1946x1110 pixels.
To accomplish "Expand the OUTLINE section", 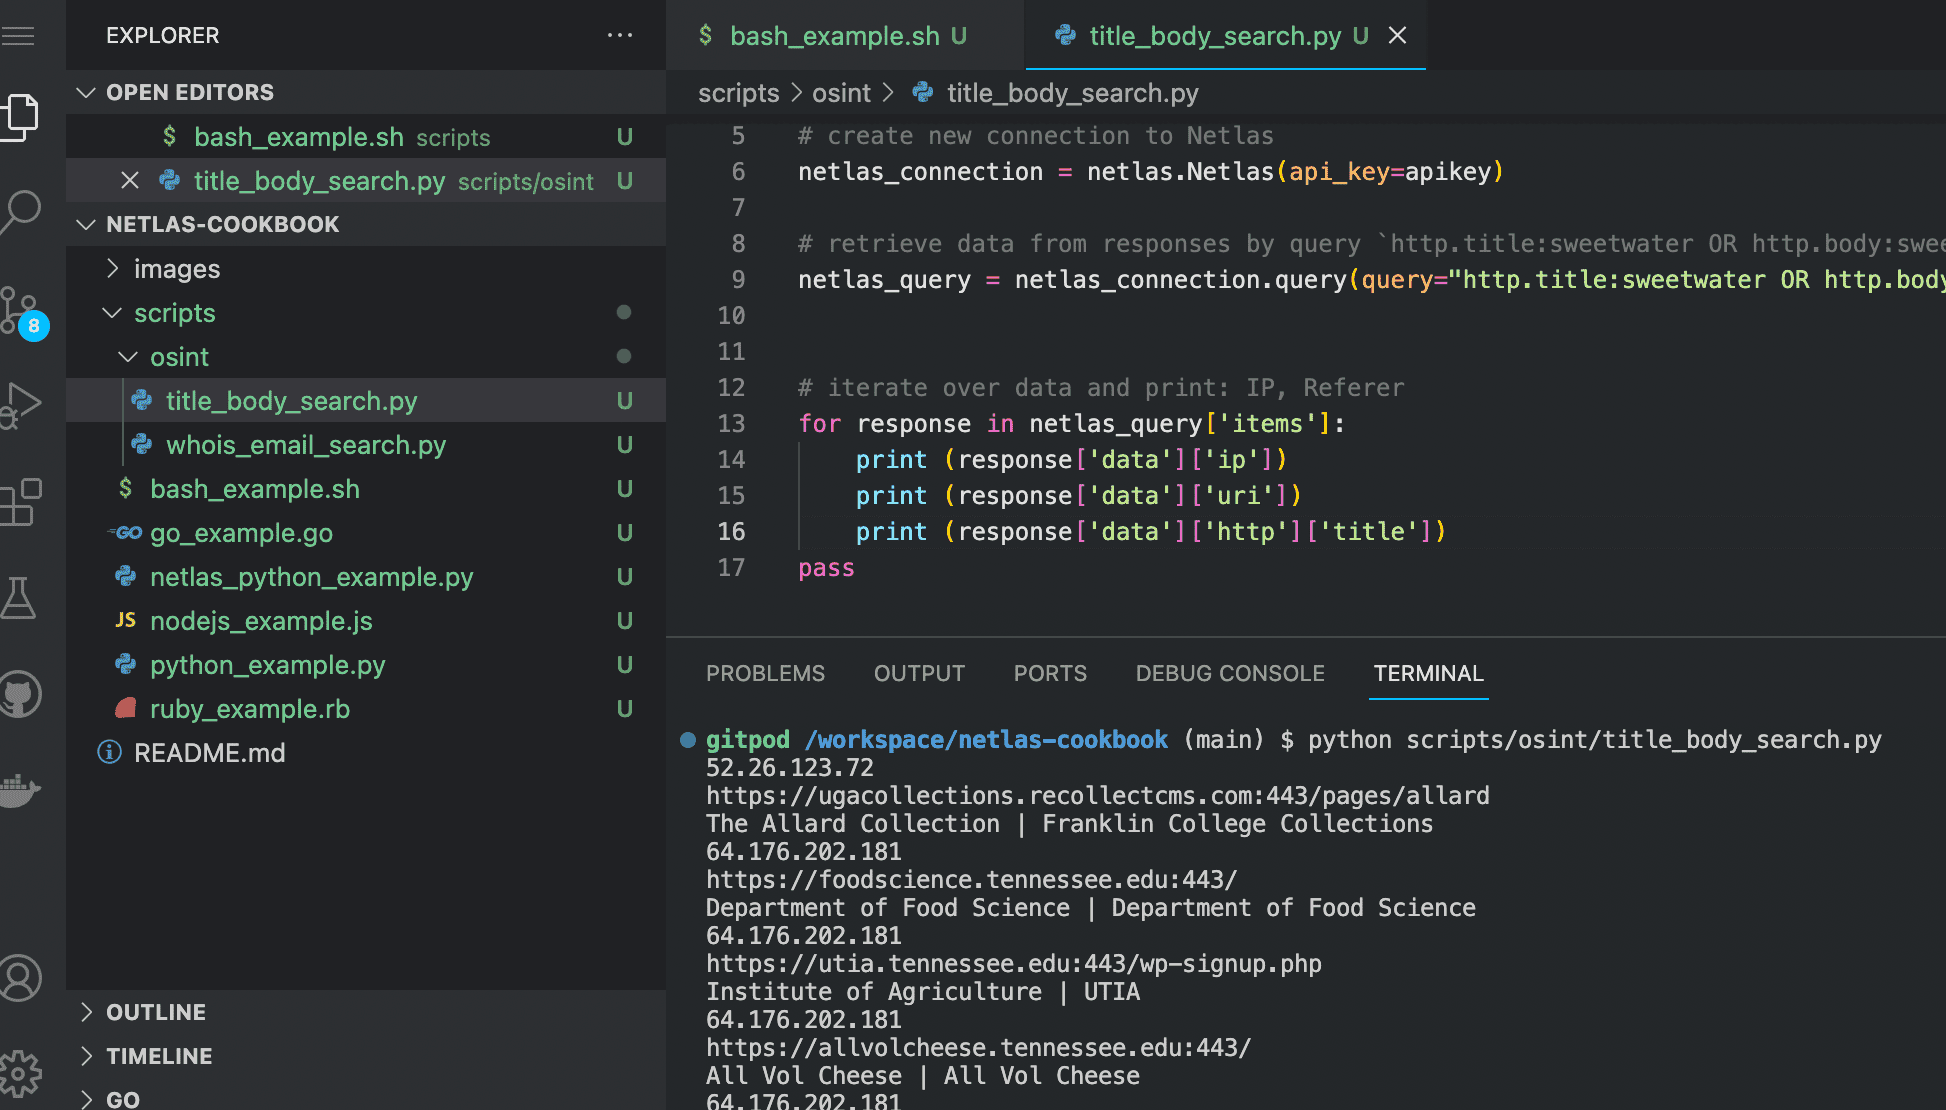I will [155, 1012].
